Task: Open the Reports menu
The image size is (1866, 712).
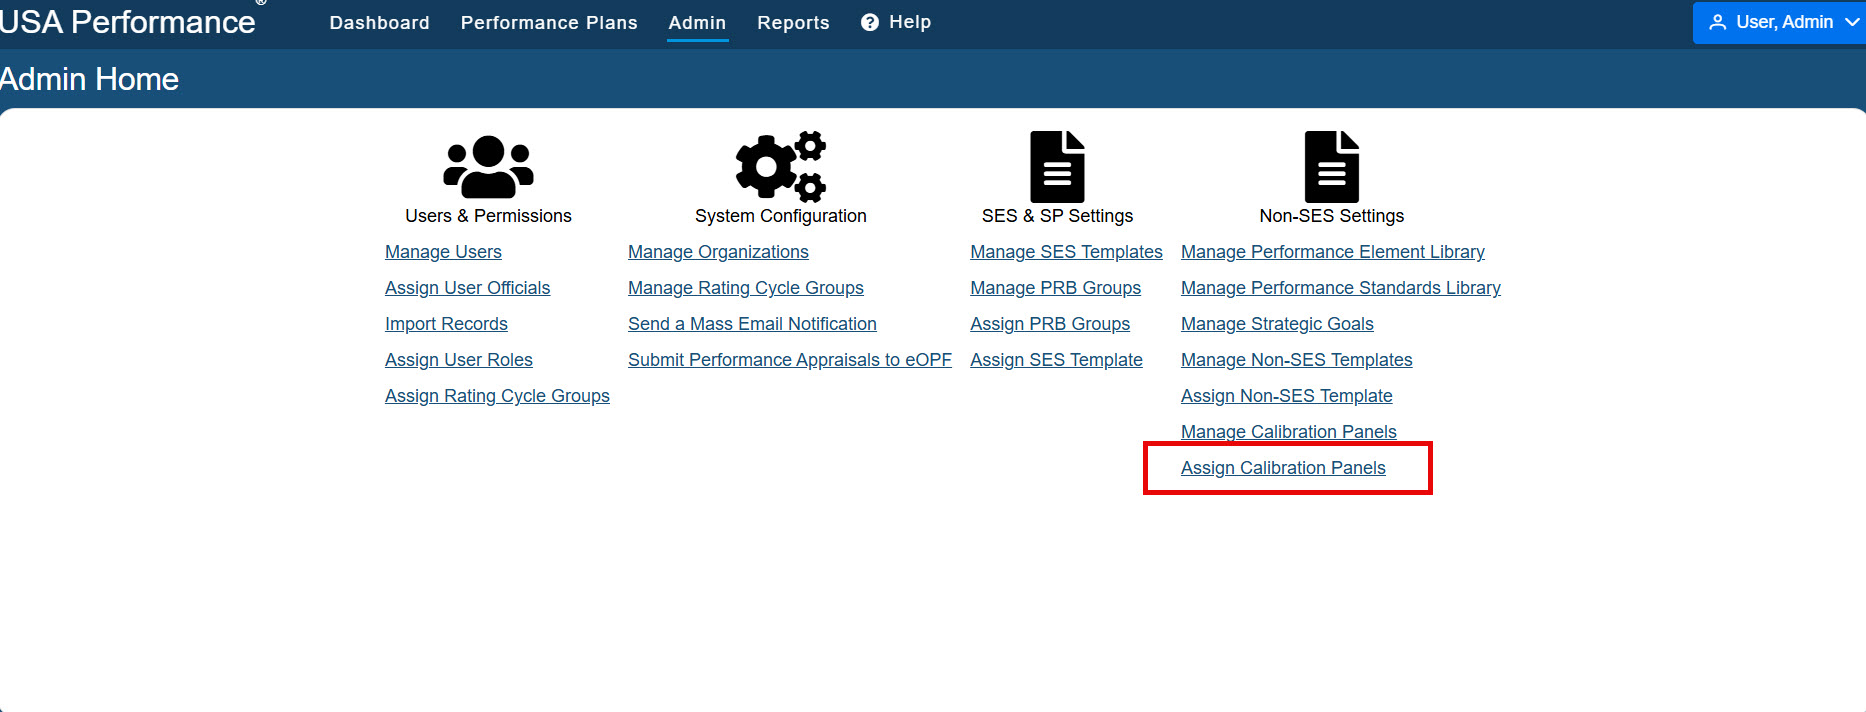Action: pos(794,22)
